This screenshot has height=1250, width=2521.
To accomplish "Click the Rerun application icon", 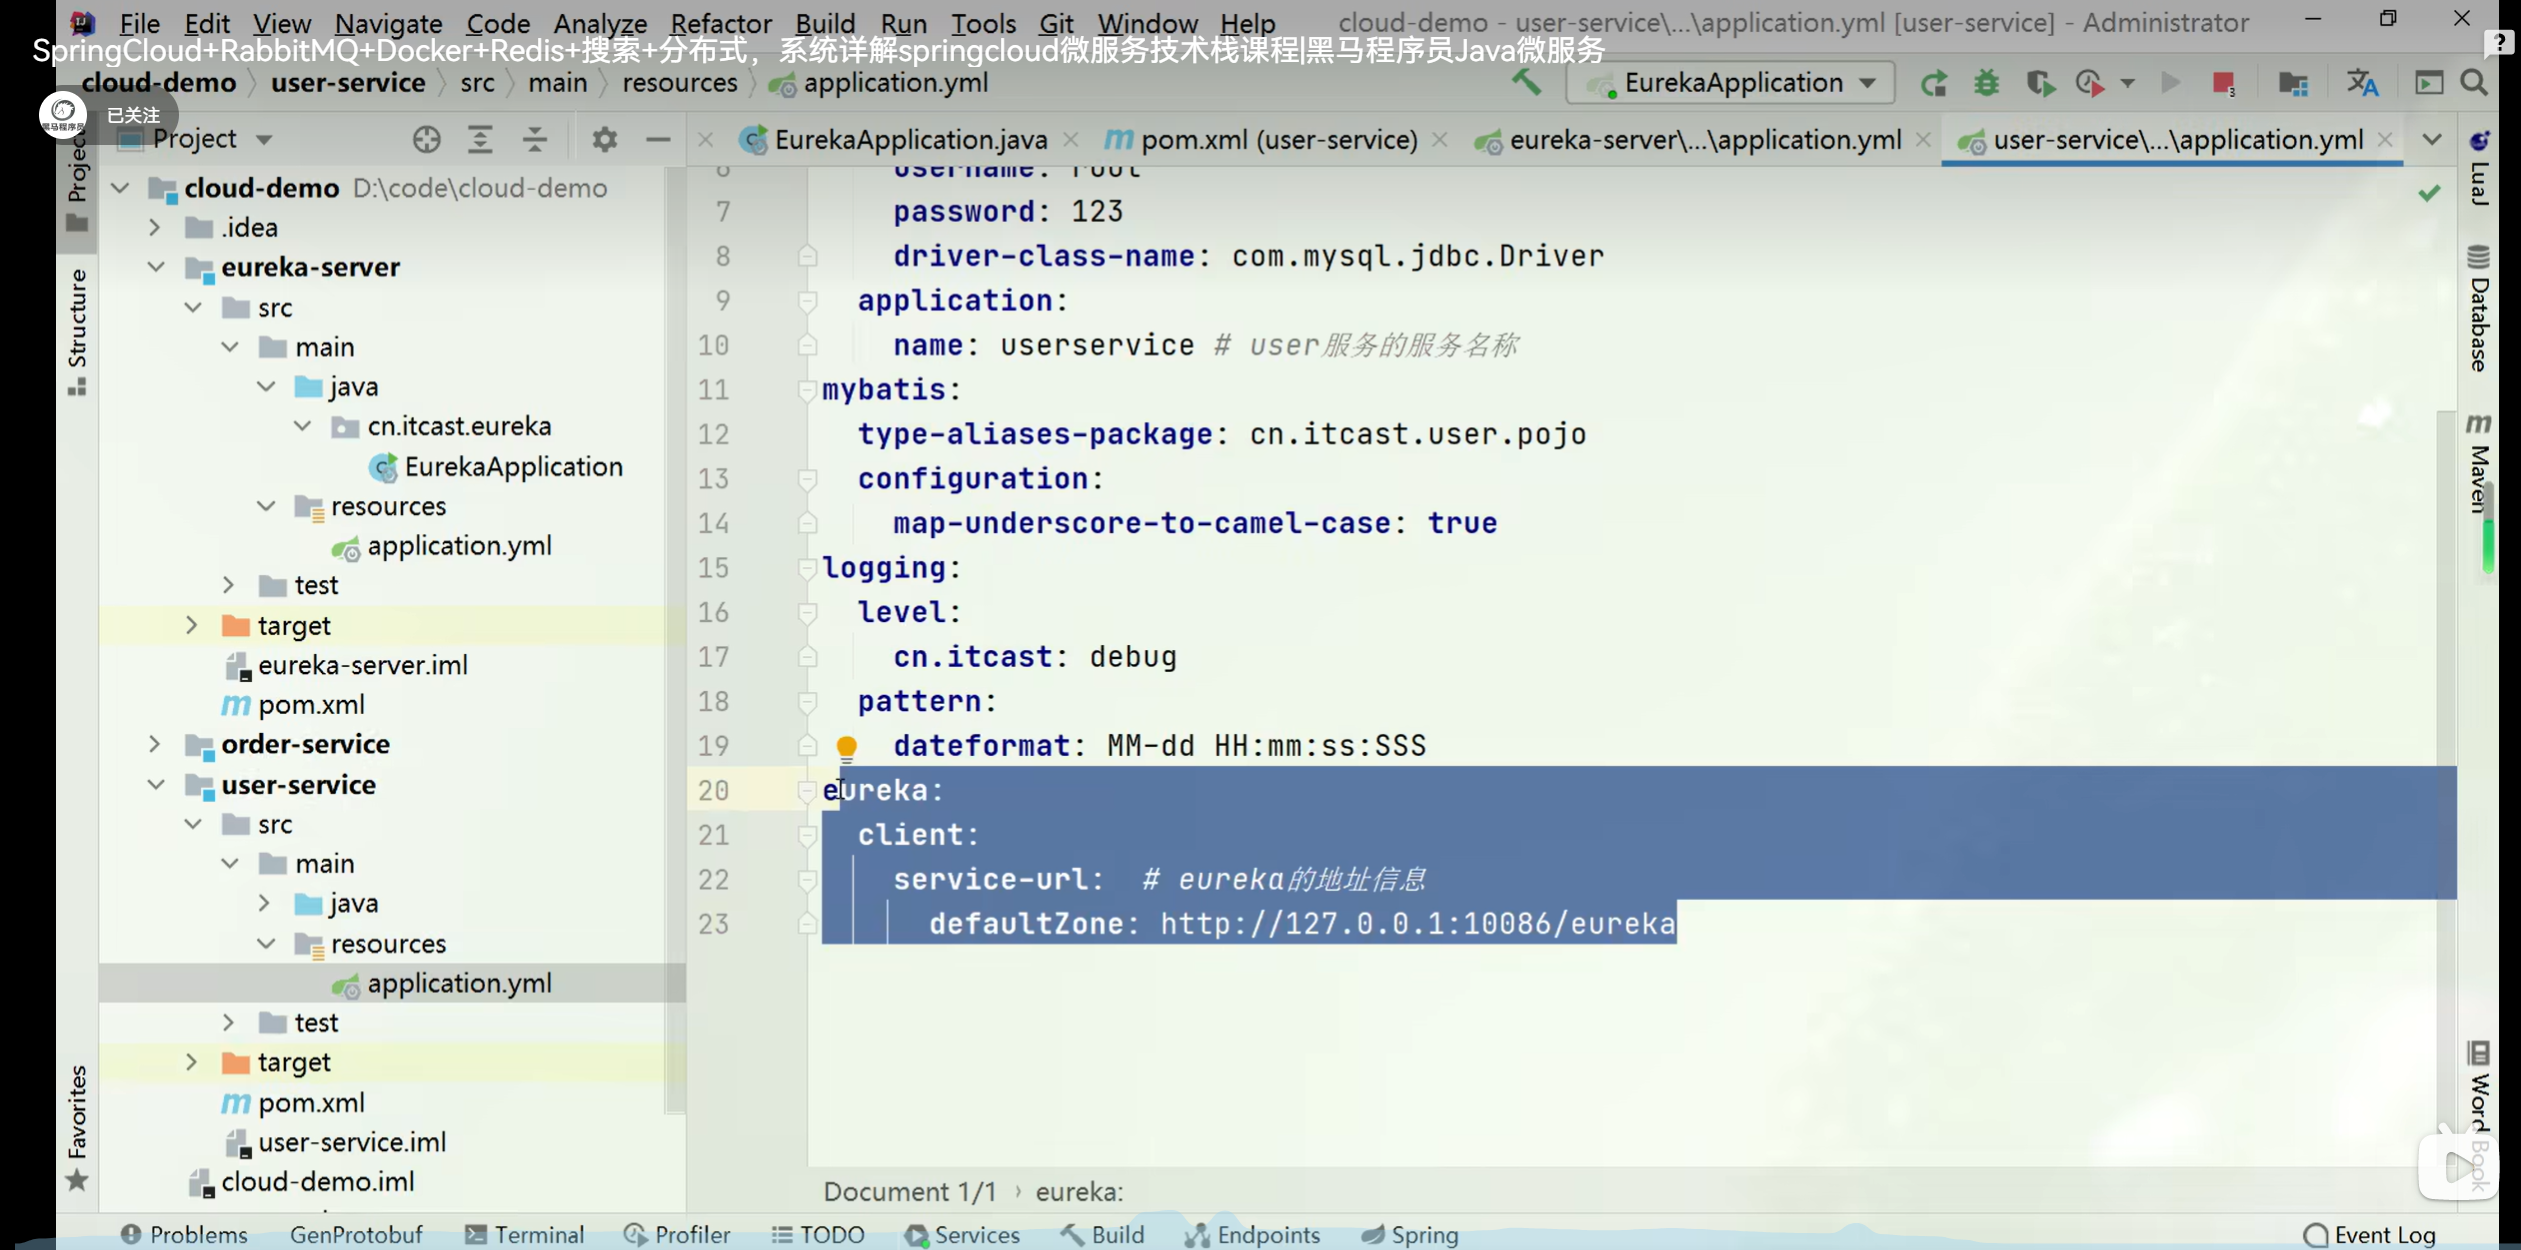I will point(1933,83).
